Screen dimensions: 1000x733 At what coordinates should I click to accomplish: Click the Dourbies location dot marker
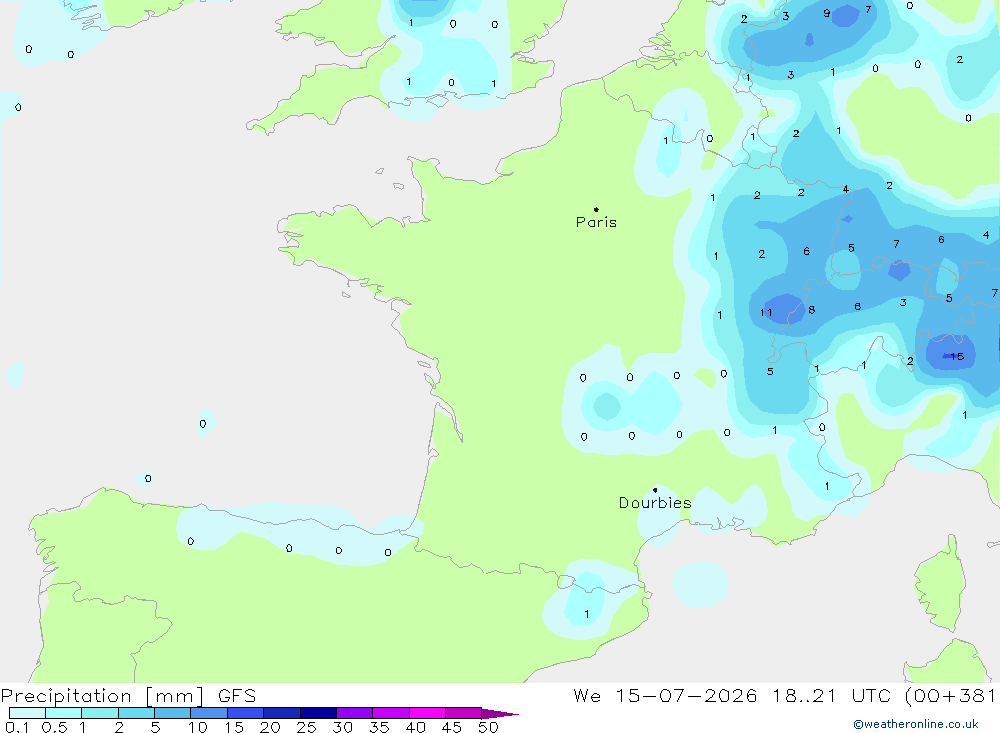click(x=655, y=490)
